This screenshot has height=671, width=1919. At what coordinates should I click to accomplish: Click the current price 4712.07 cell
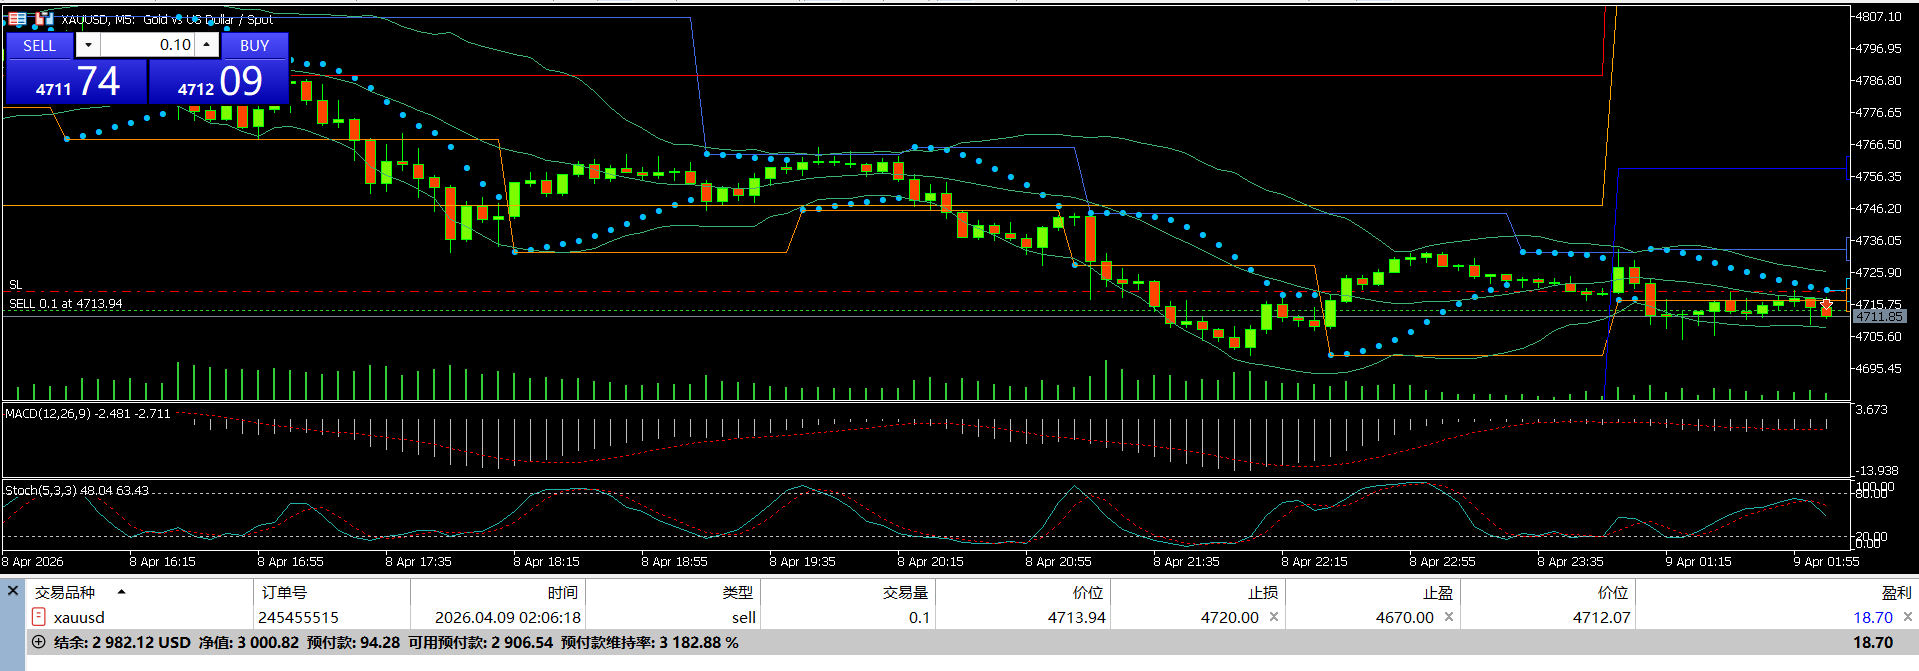tap(1601, 617)
